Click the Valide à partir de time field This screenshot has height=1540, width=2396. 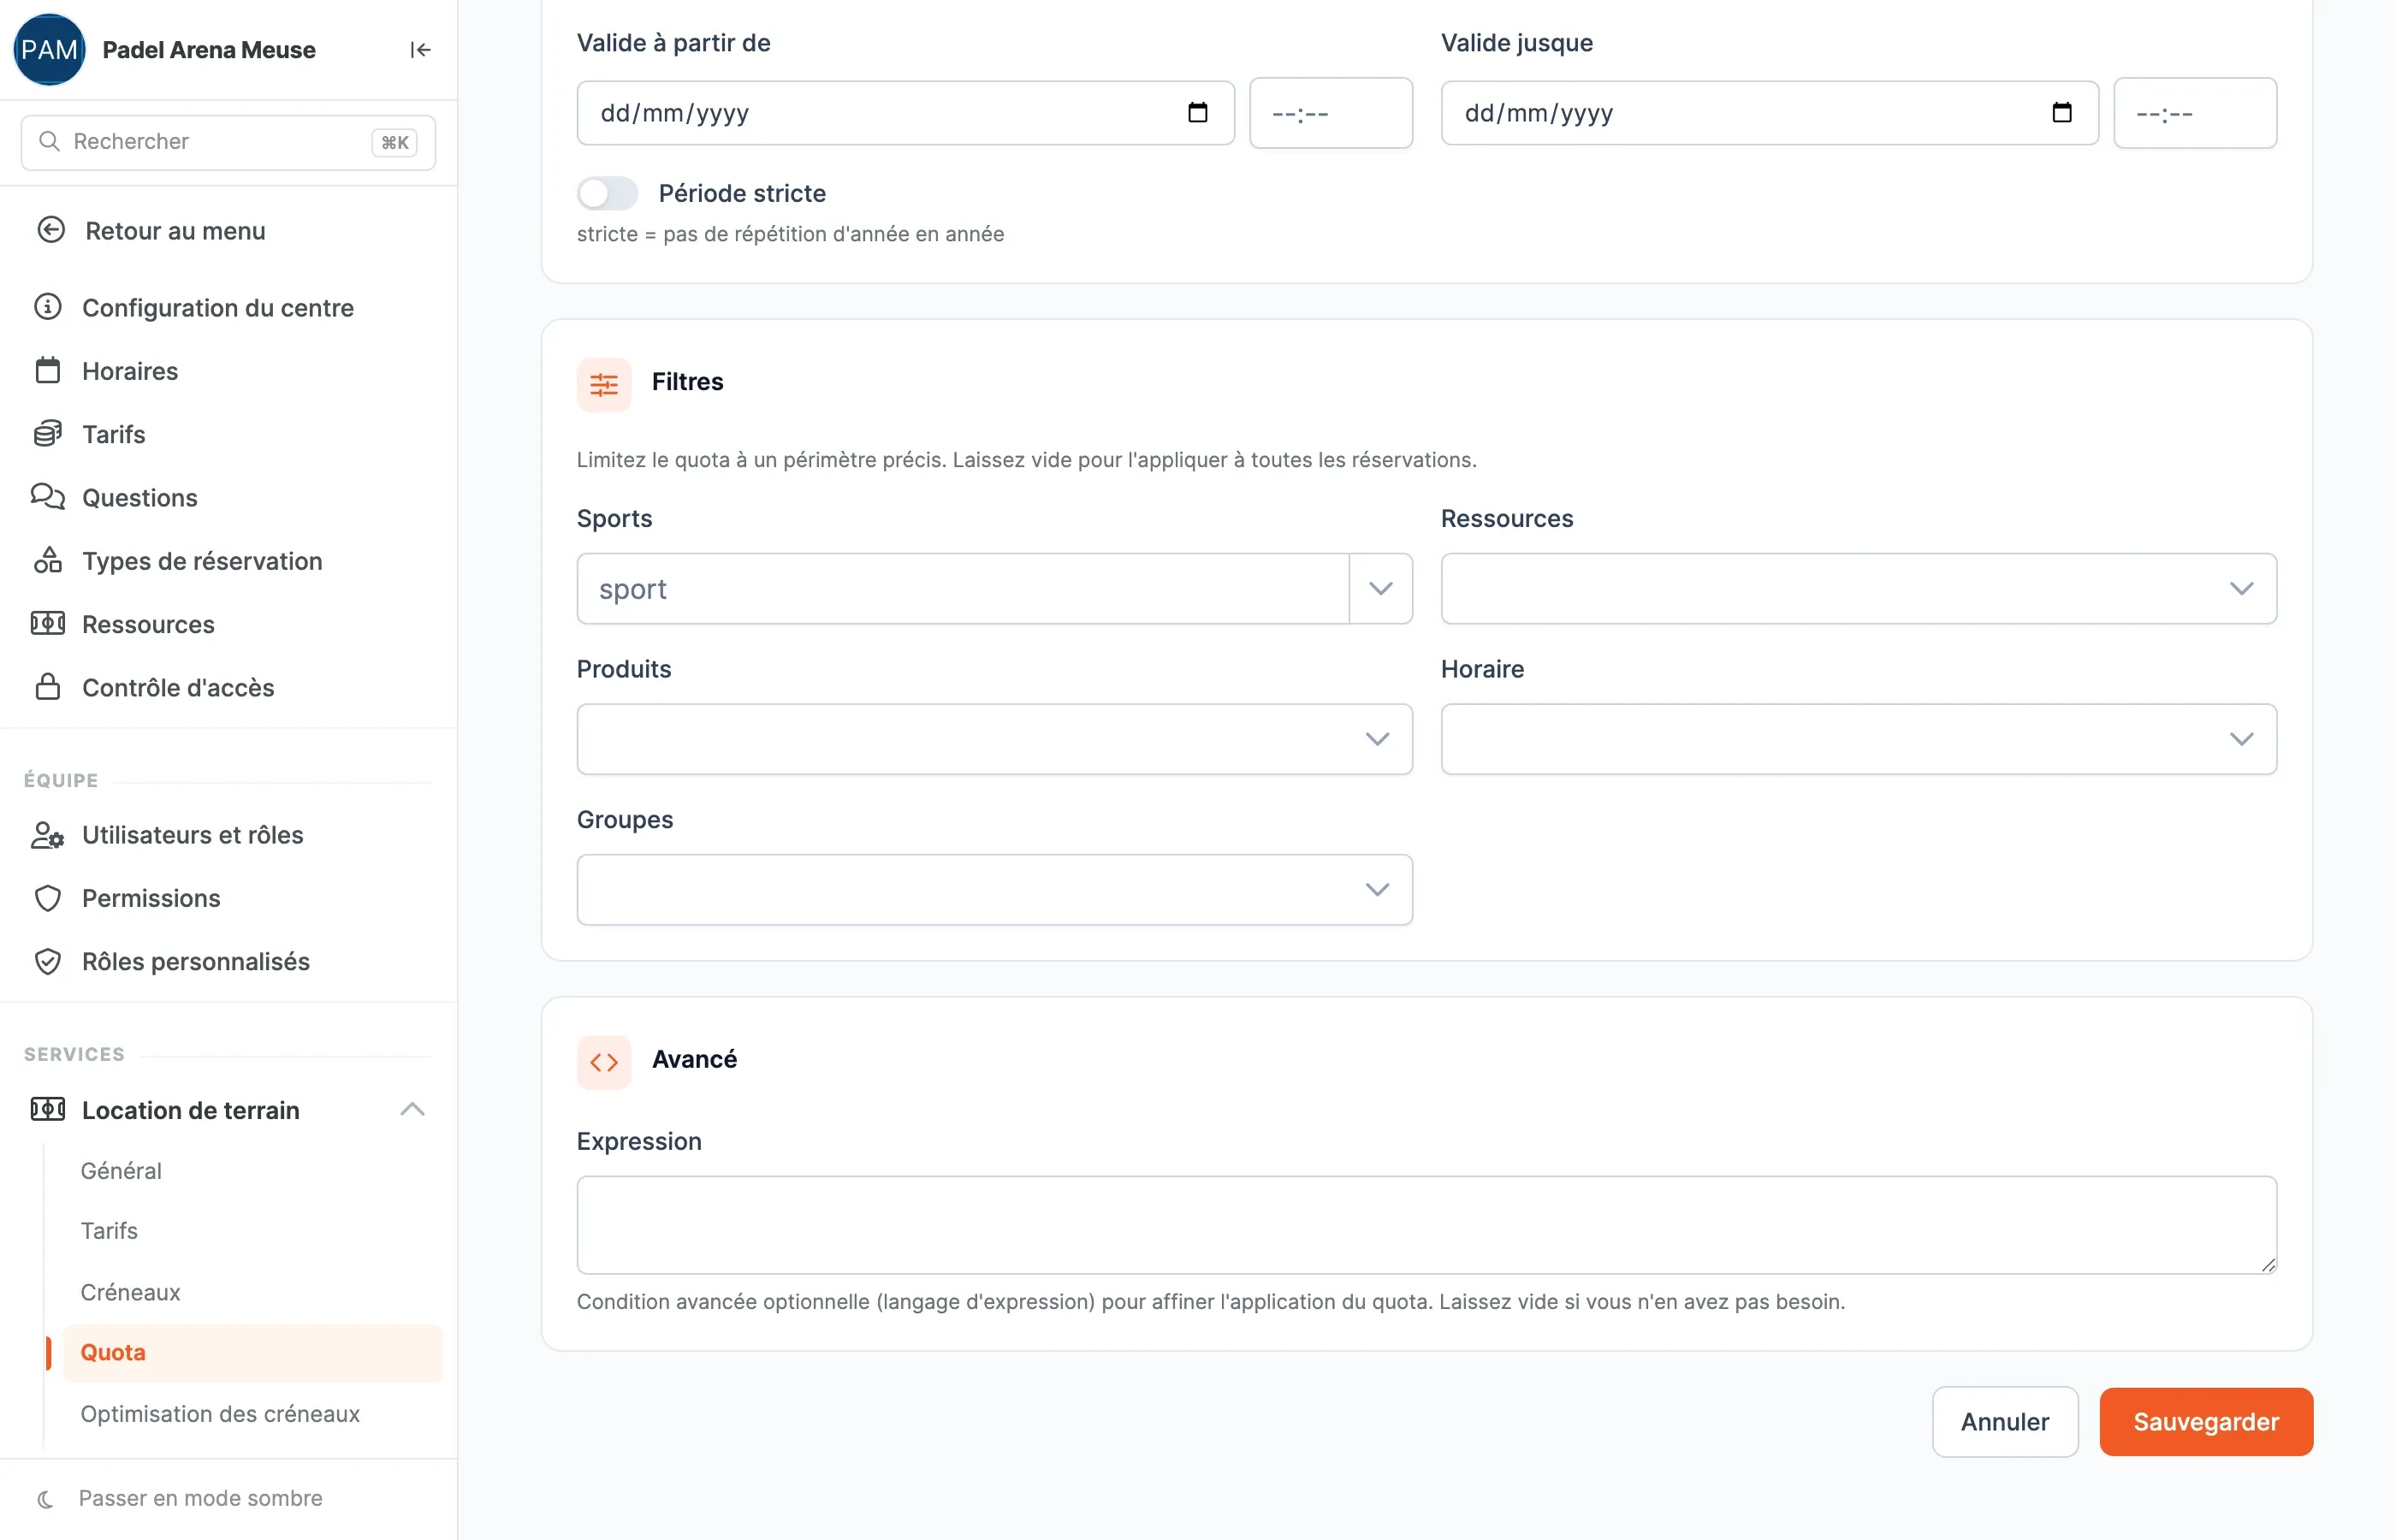[1330, 113]
